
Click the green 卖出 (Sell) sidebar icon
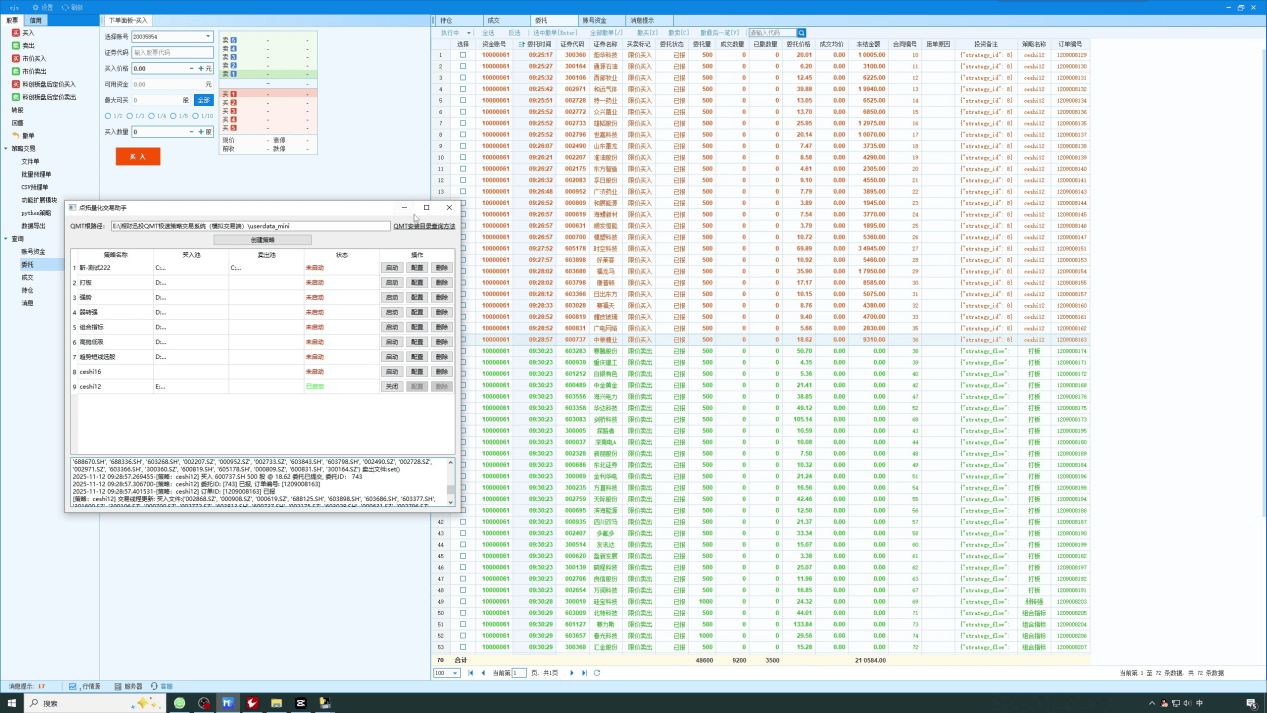tap(16, 46)
